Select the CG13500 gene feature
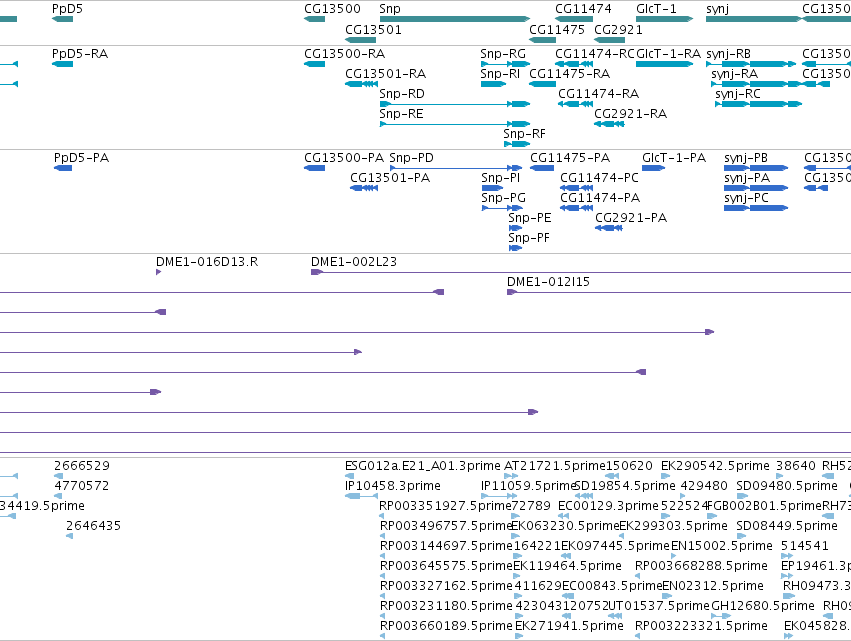 click(x=315, y=19)
